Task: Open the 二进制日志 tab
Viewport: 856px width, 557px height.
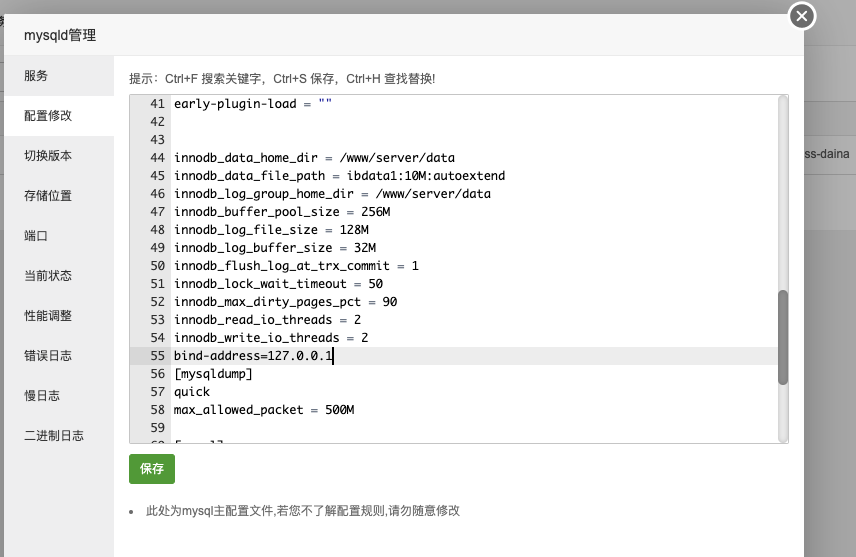Action: point(59,435)
